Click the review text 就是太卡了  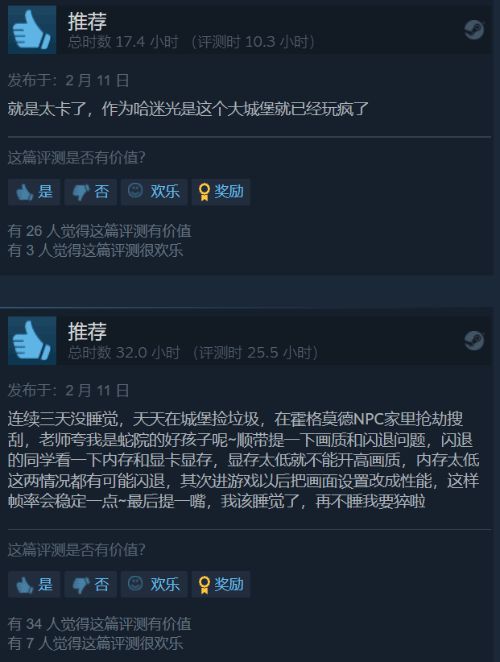188,109
